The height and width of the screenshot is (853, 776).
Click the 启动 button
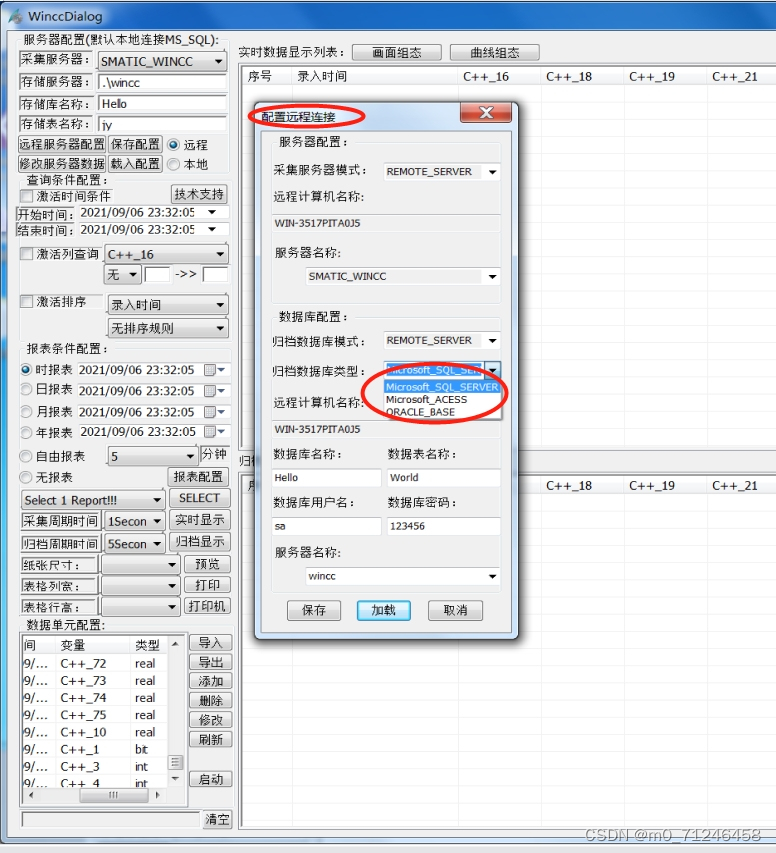tap(211, 780)
